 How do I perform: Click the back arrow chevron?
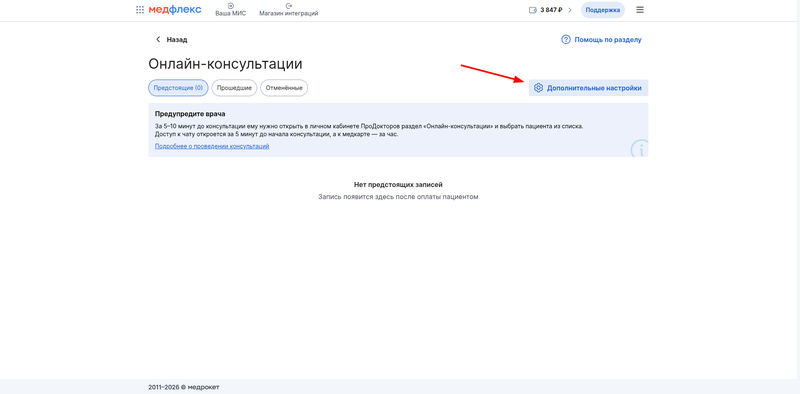(158, 39)
